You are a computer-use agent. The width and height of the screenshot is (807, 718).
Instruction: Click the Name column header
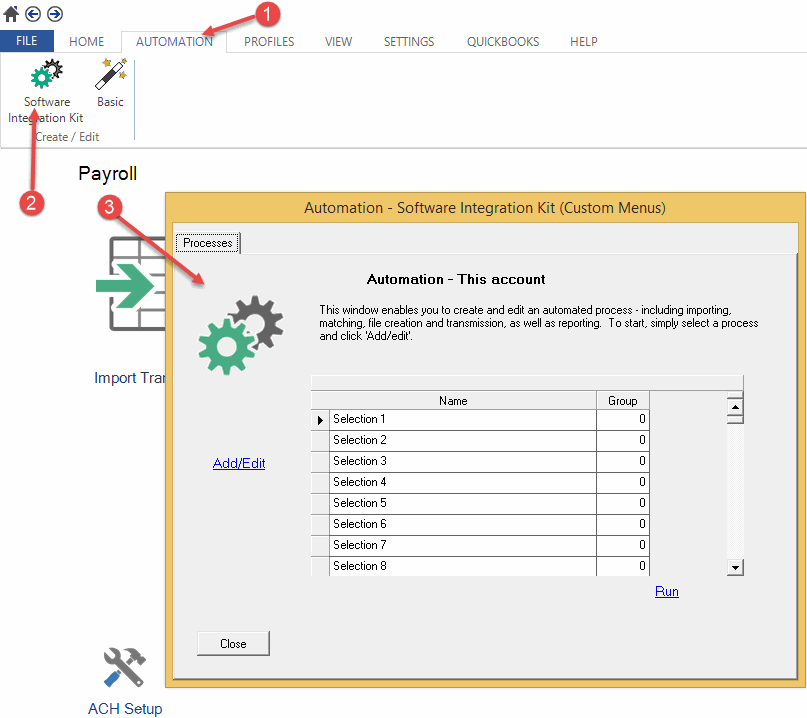[453, 401]
